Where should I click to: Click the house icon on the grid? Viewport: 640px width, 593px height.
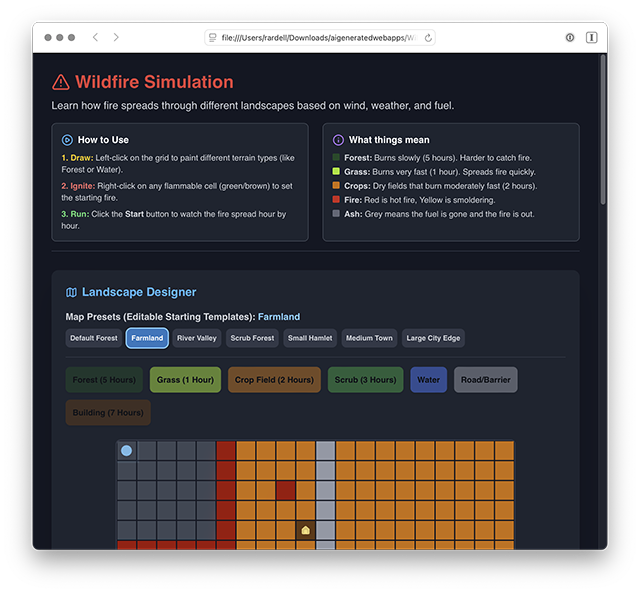pyautogui.click(x=306, y=530)
